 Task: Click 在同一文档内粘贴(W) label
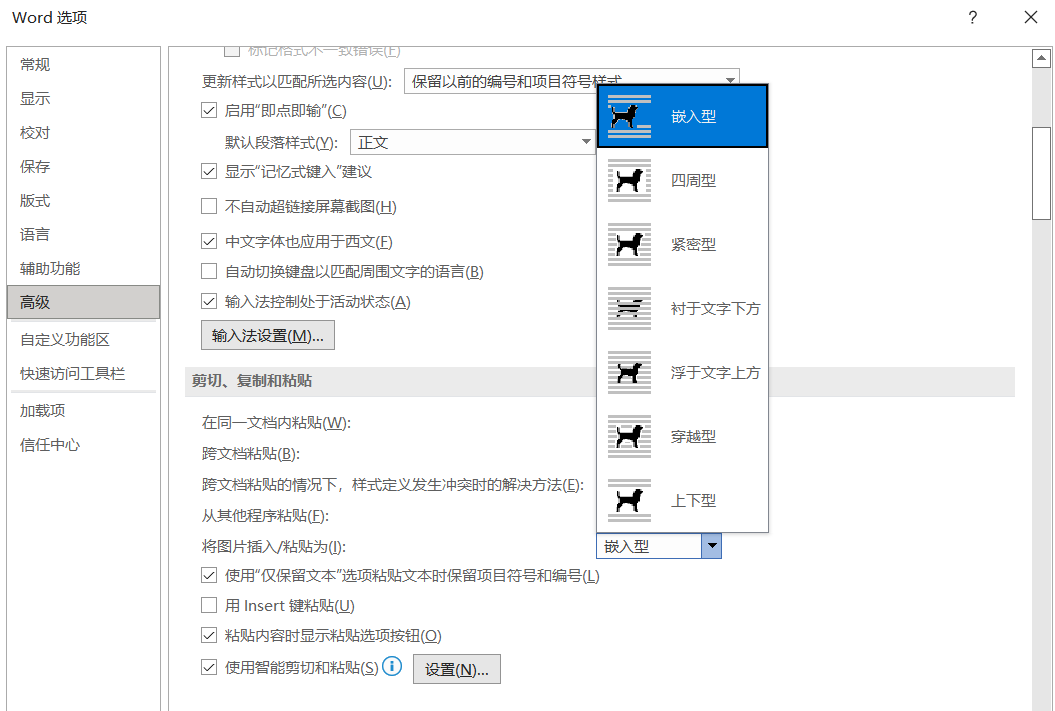(x=277, y=422)
